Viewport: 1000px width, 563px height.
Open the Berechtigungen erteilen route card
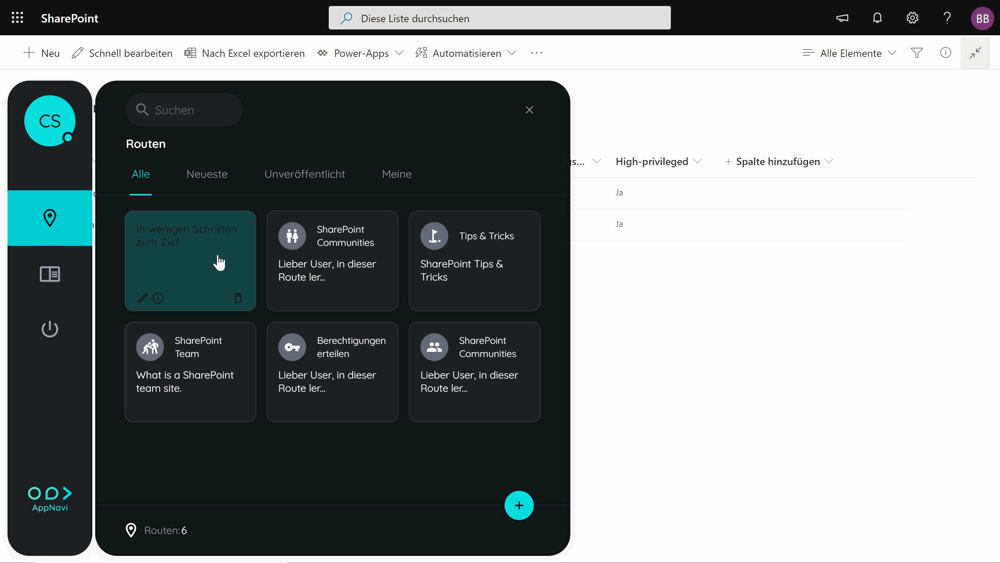click(x=332, y=372)
